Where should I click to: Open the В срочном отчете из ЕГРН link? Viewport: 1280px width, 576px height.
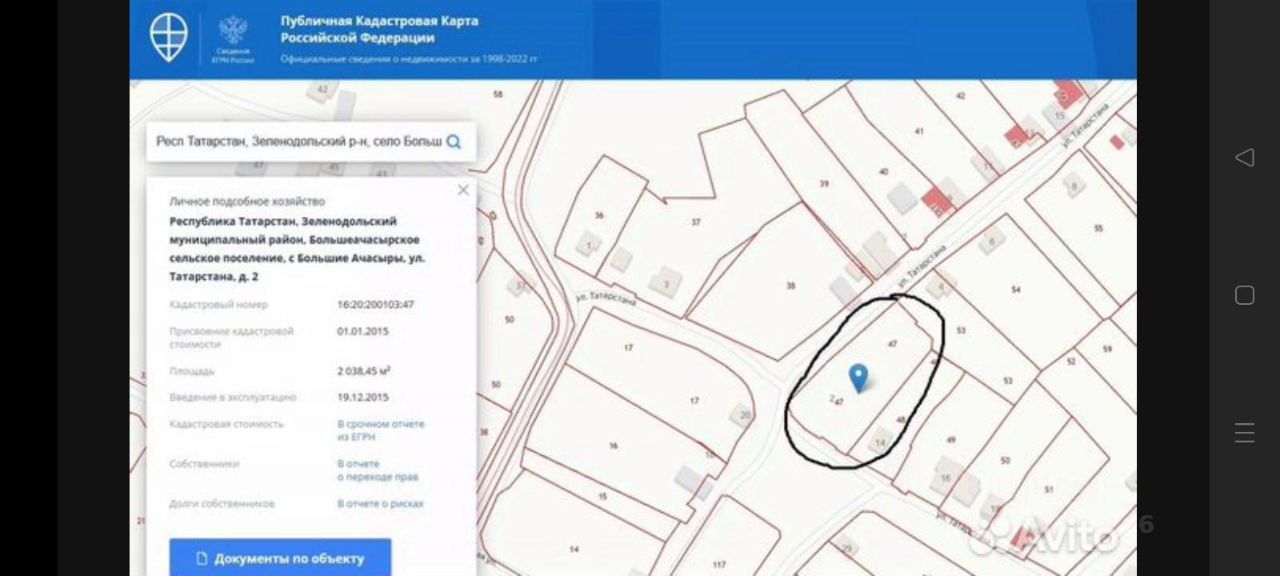[380, 430]
